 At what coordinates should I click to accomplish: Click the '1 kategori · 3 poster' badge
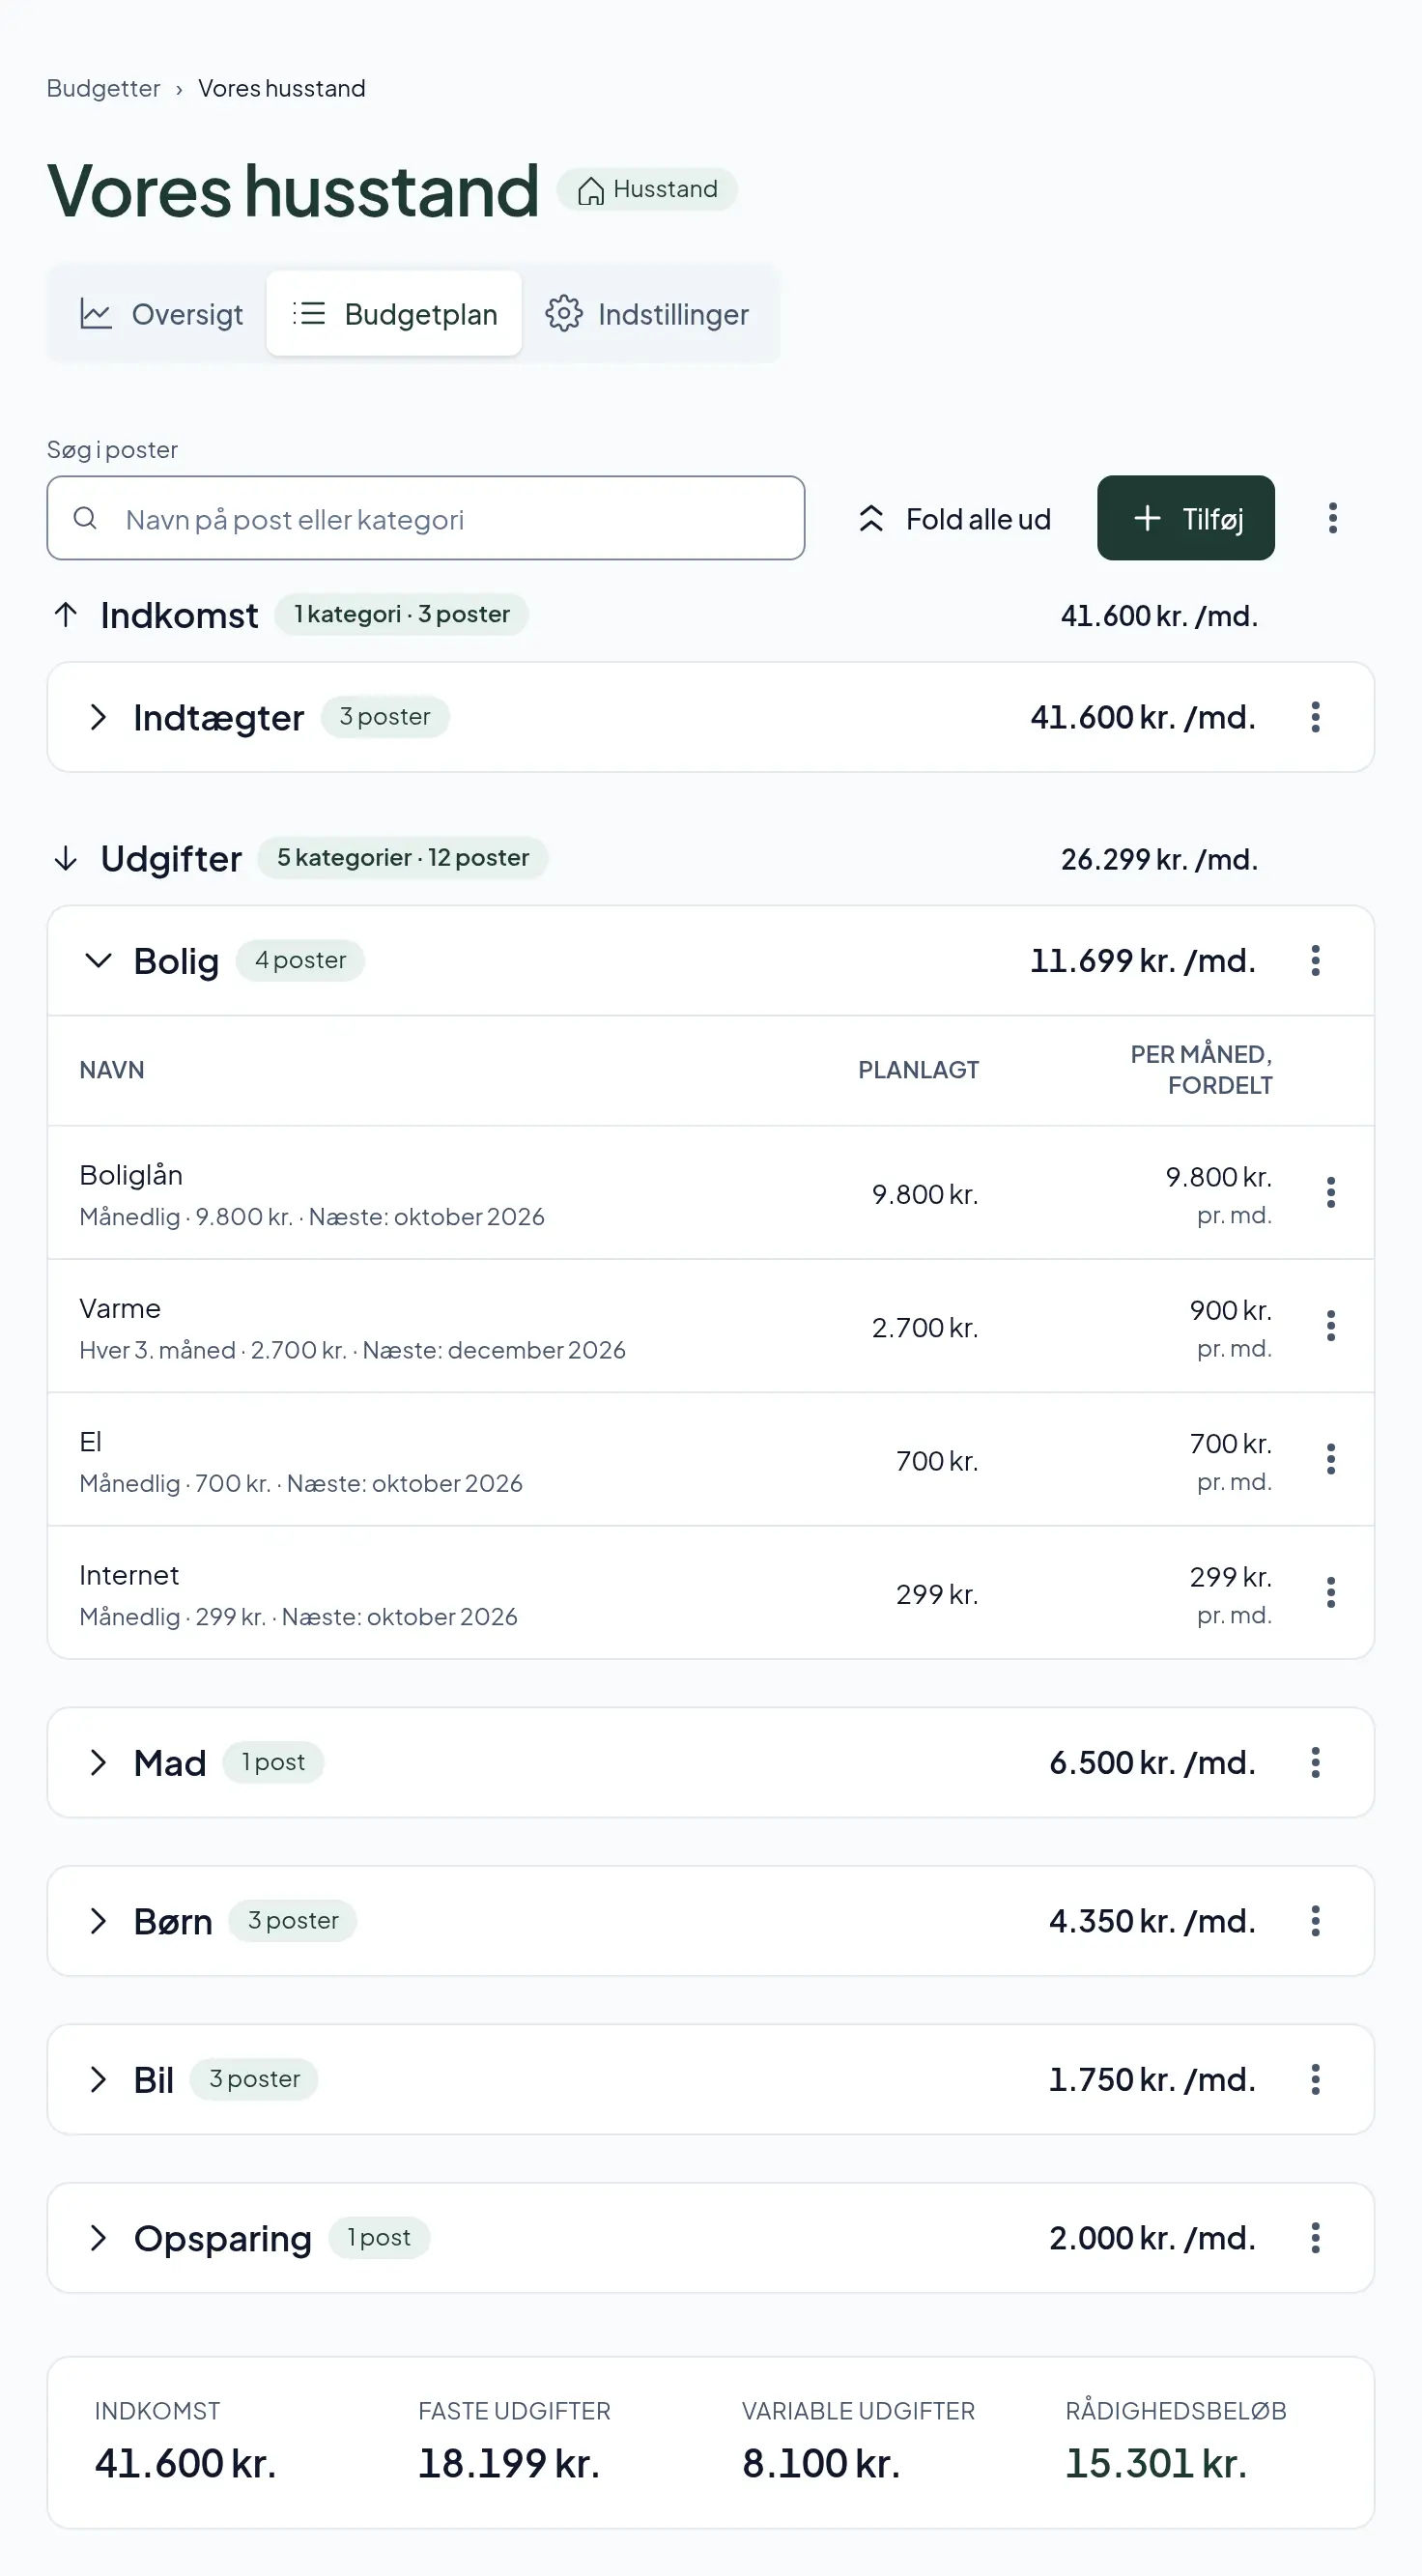(x=402, y=614)
